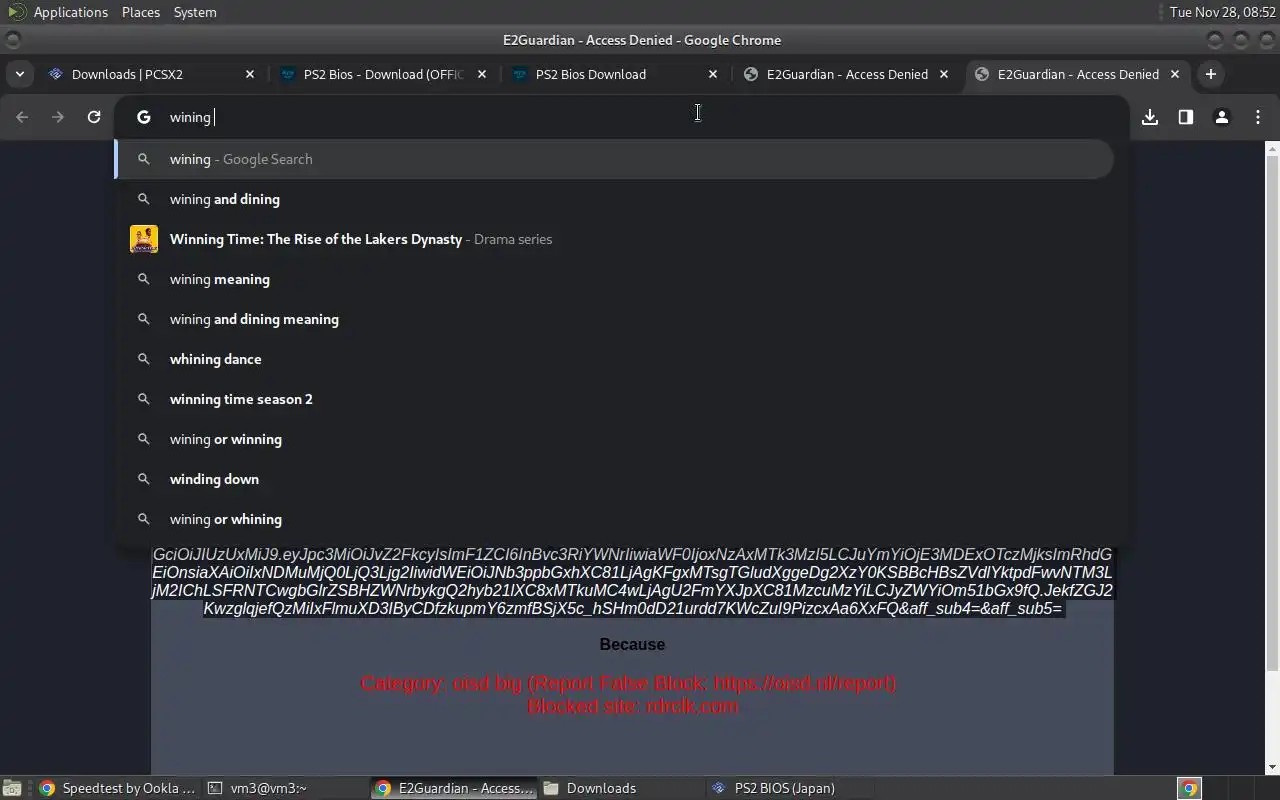Image resolution: width=1280 pixels, height=800 pixels.
Task: Select 'winning time season 2' suggestion
Action: pos(614,399)
